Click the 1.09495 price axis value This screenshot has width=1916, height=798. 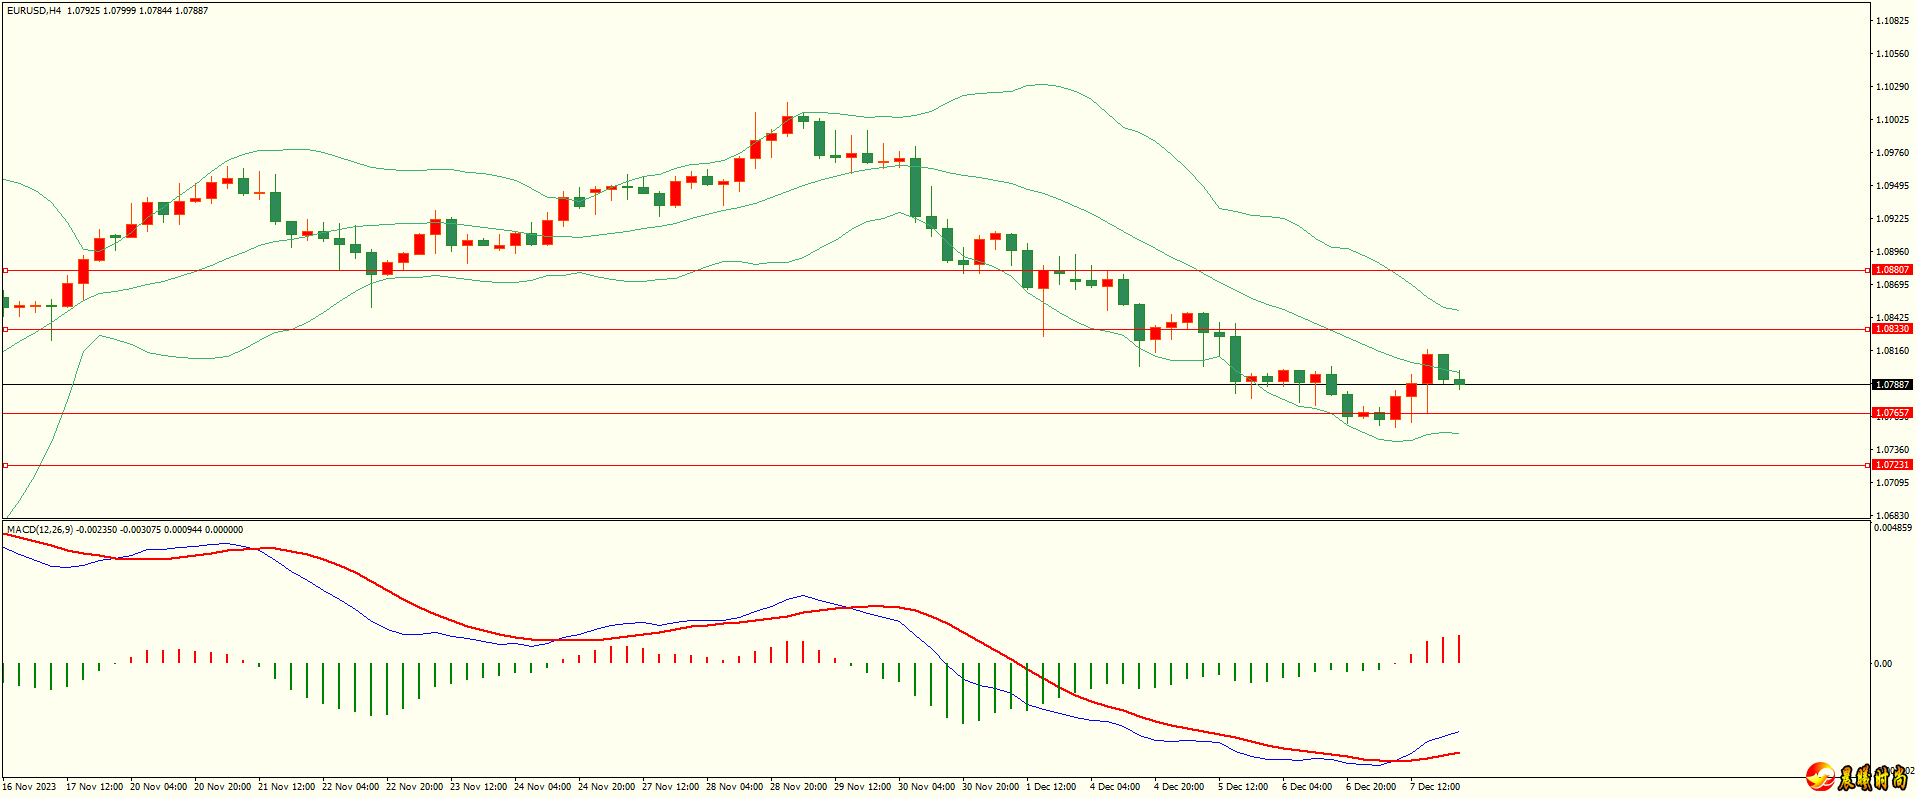point(1892,186)
